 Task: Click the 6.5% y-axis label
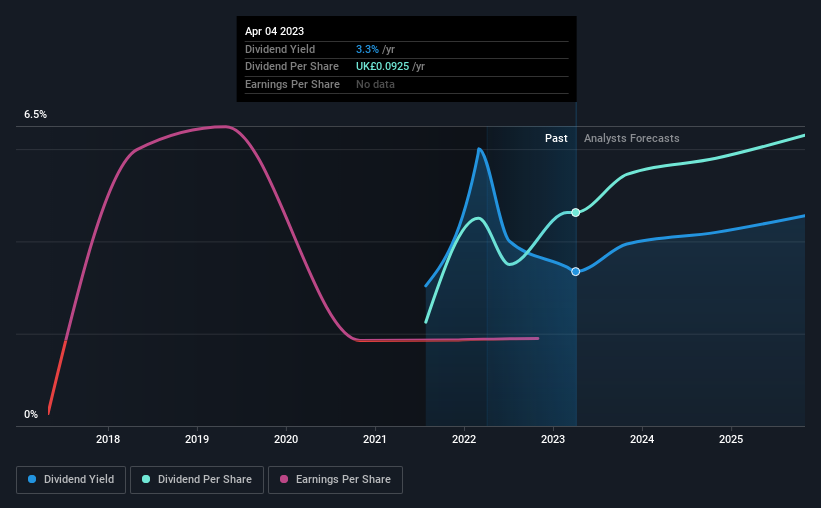(36, 114)
